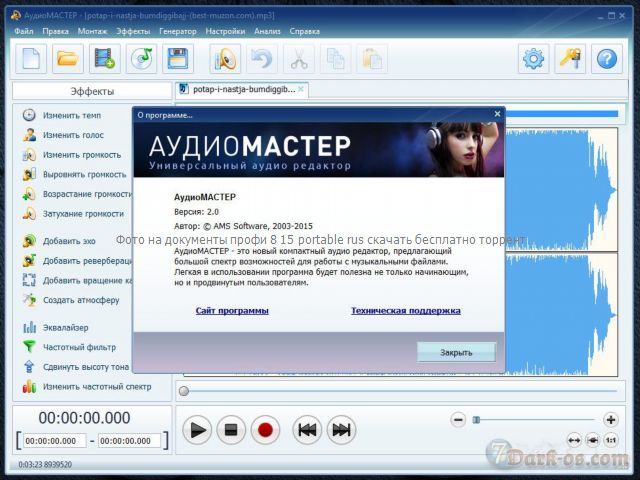Viewport: 640px width, 480px height.
Task: Skip to the end with forward button
Action: (341, 430)
